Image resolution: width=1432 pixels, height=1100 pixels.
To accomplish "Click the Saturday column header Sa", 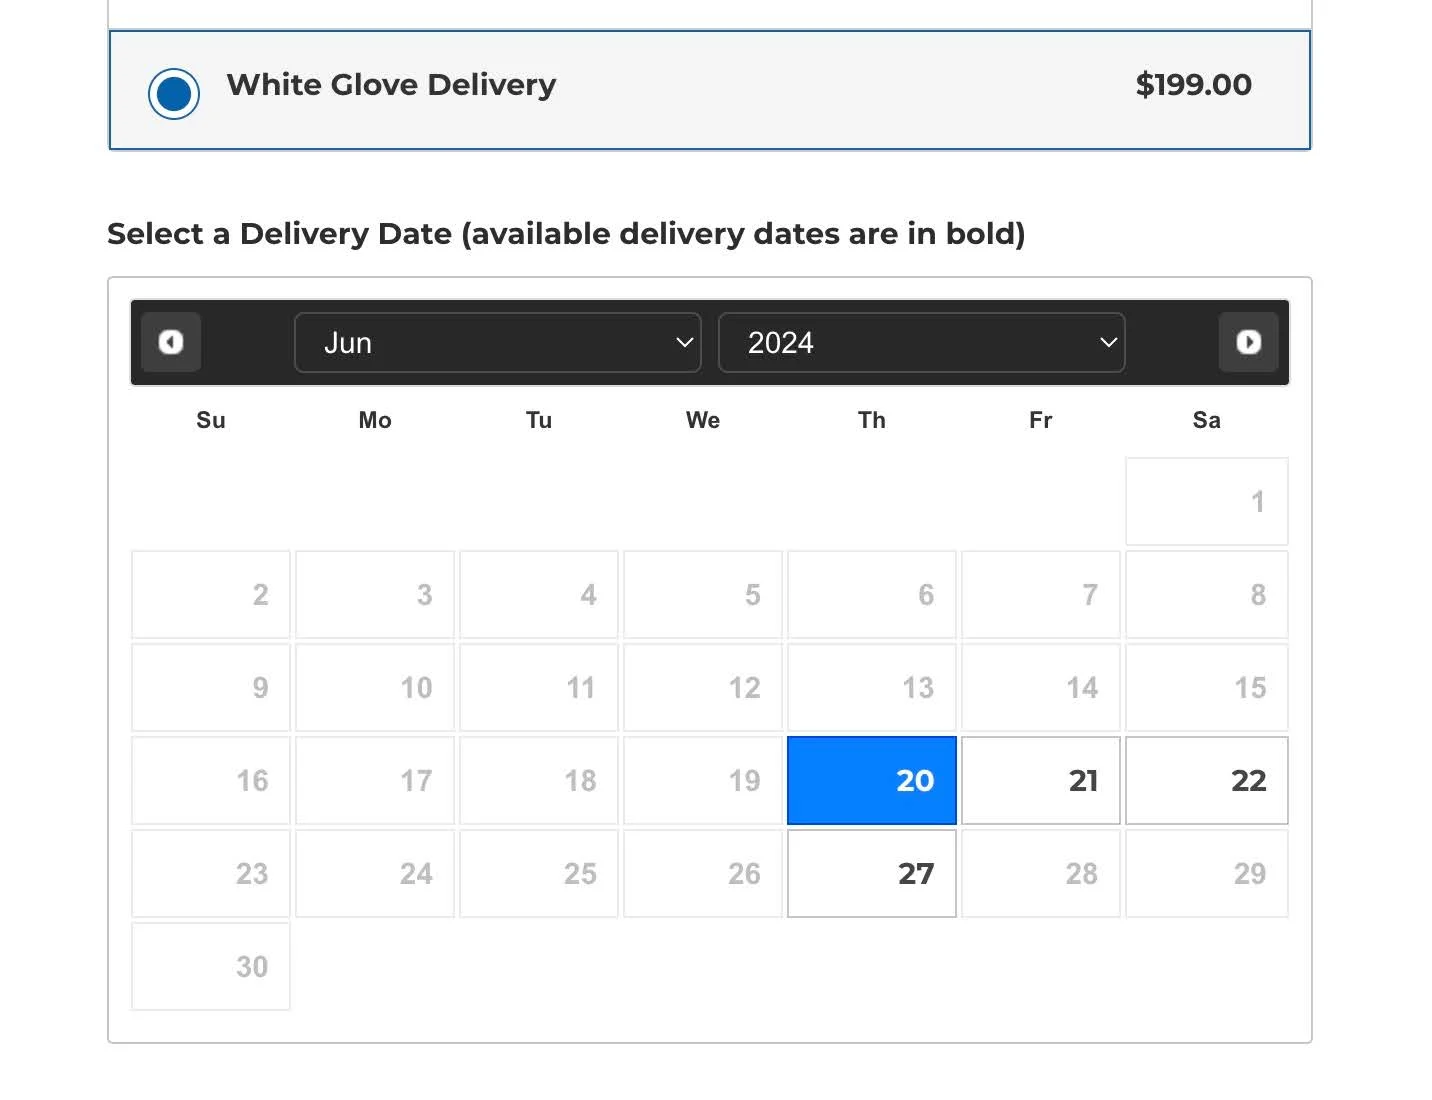I will pyautogui.click(x=1206, y=420).
